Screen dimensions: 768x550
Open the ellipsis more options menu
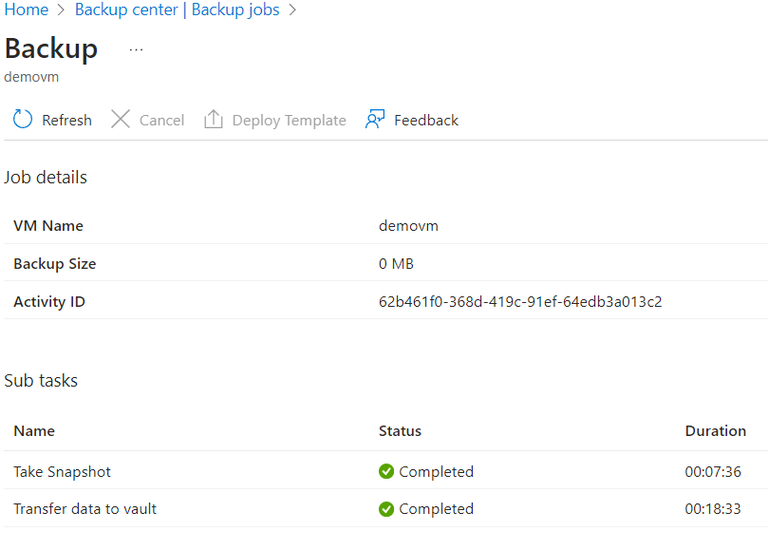[136, 50]
